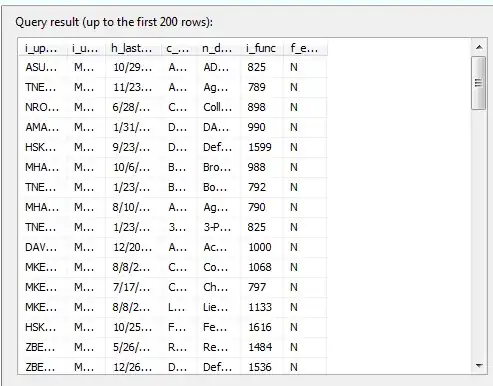Screen dimensions: 493x386
Task: Click the DAV... cell
Action: coord(42,247)
